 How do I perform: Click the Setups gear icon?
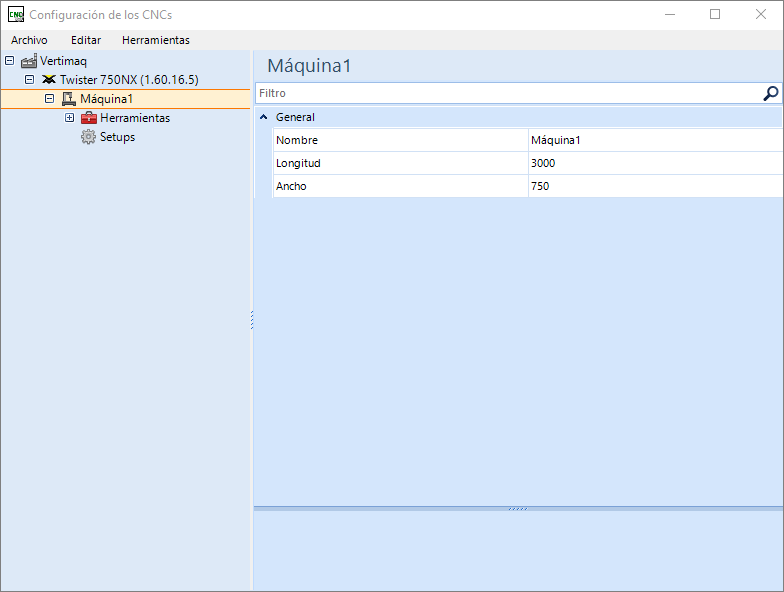(88, 136)
